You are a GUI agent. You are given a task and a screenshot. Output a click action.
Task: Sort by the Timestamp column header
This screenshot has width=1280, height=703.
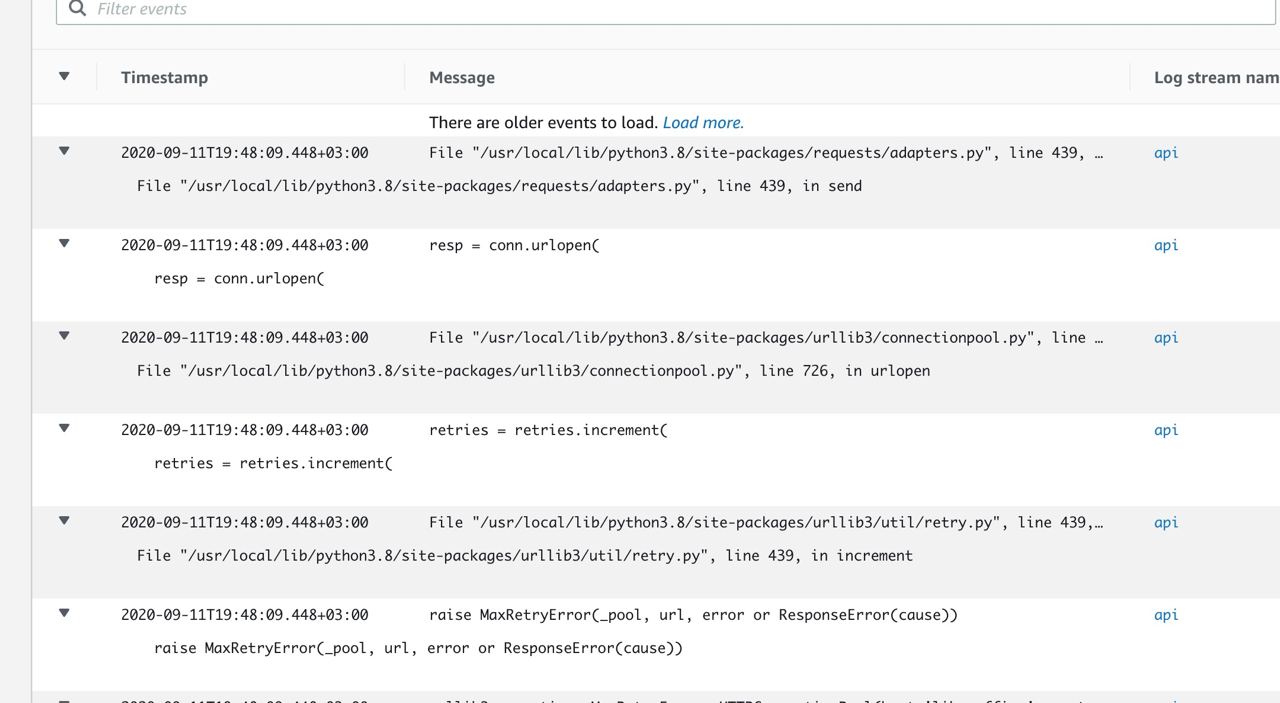click(164, 77)
